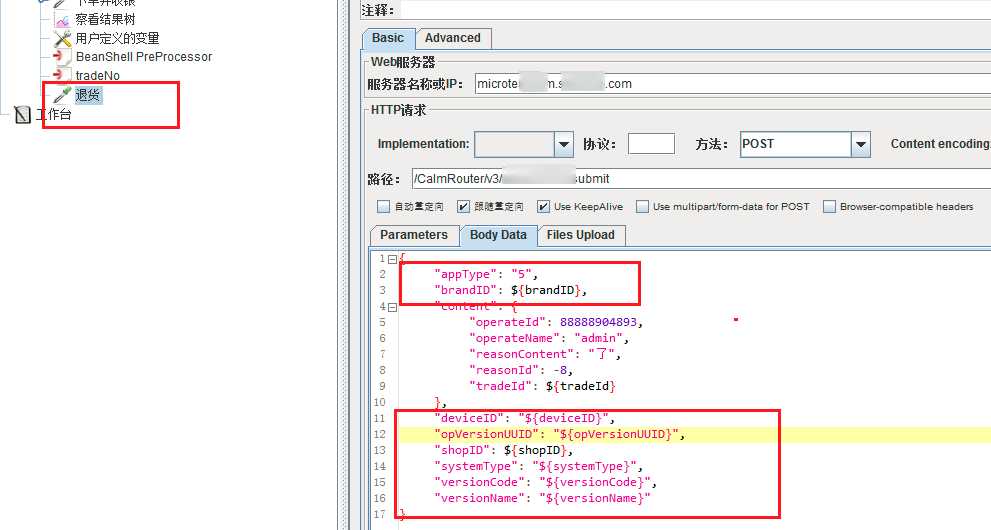
Task: Collapse the content block fold marker on line 4
Action: (392, 307)
